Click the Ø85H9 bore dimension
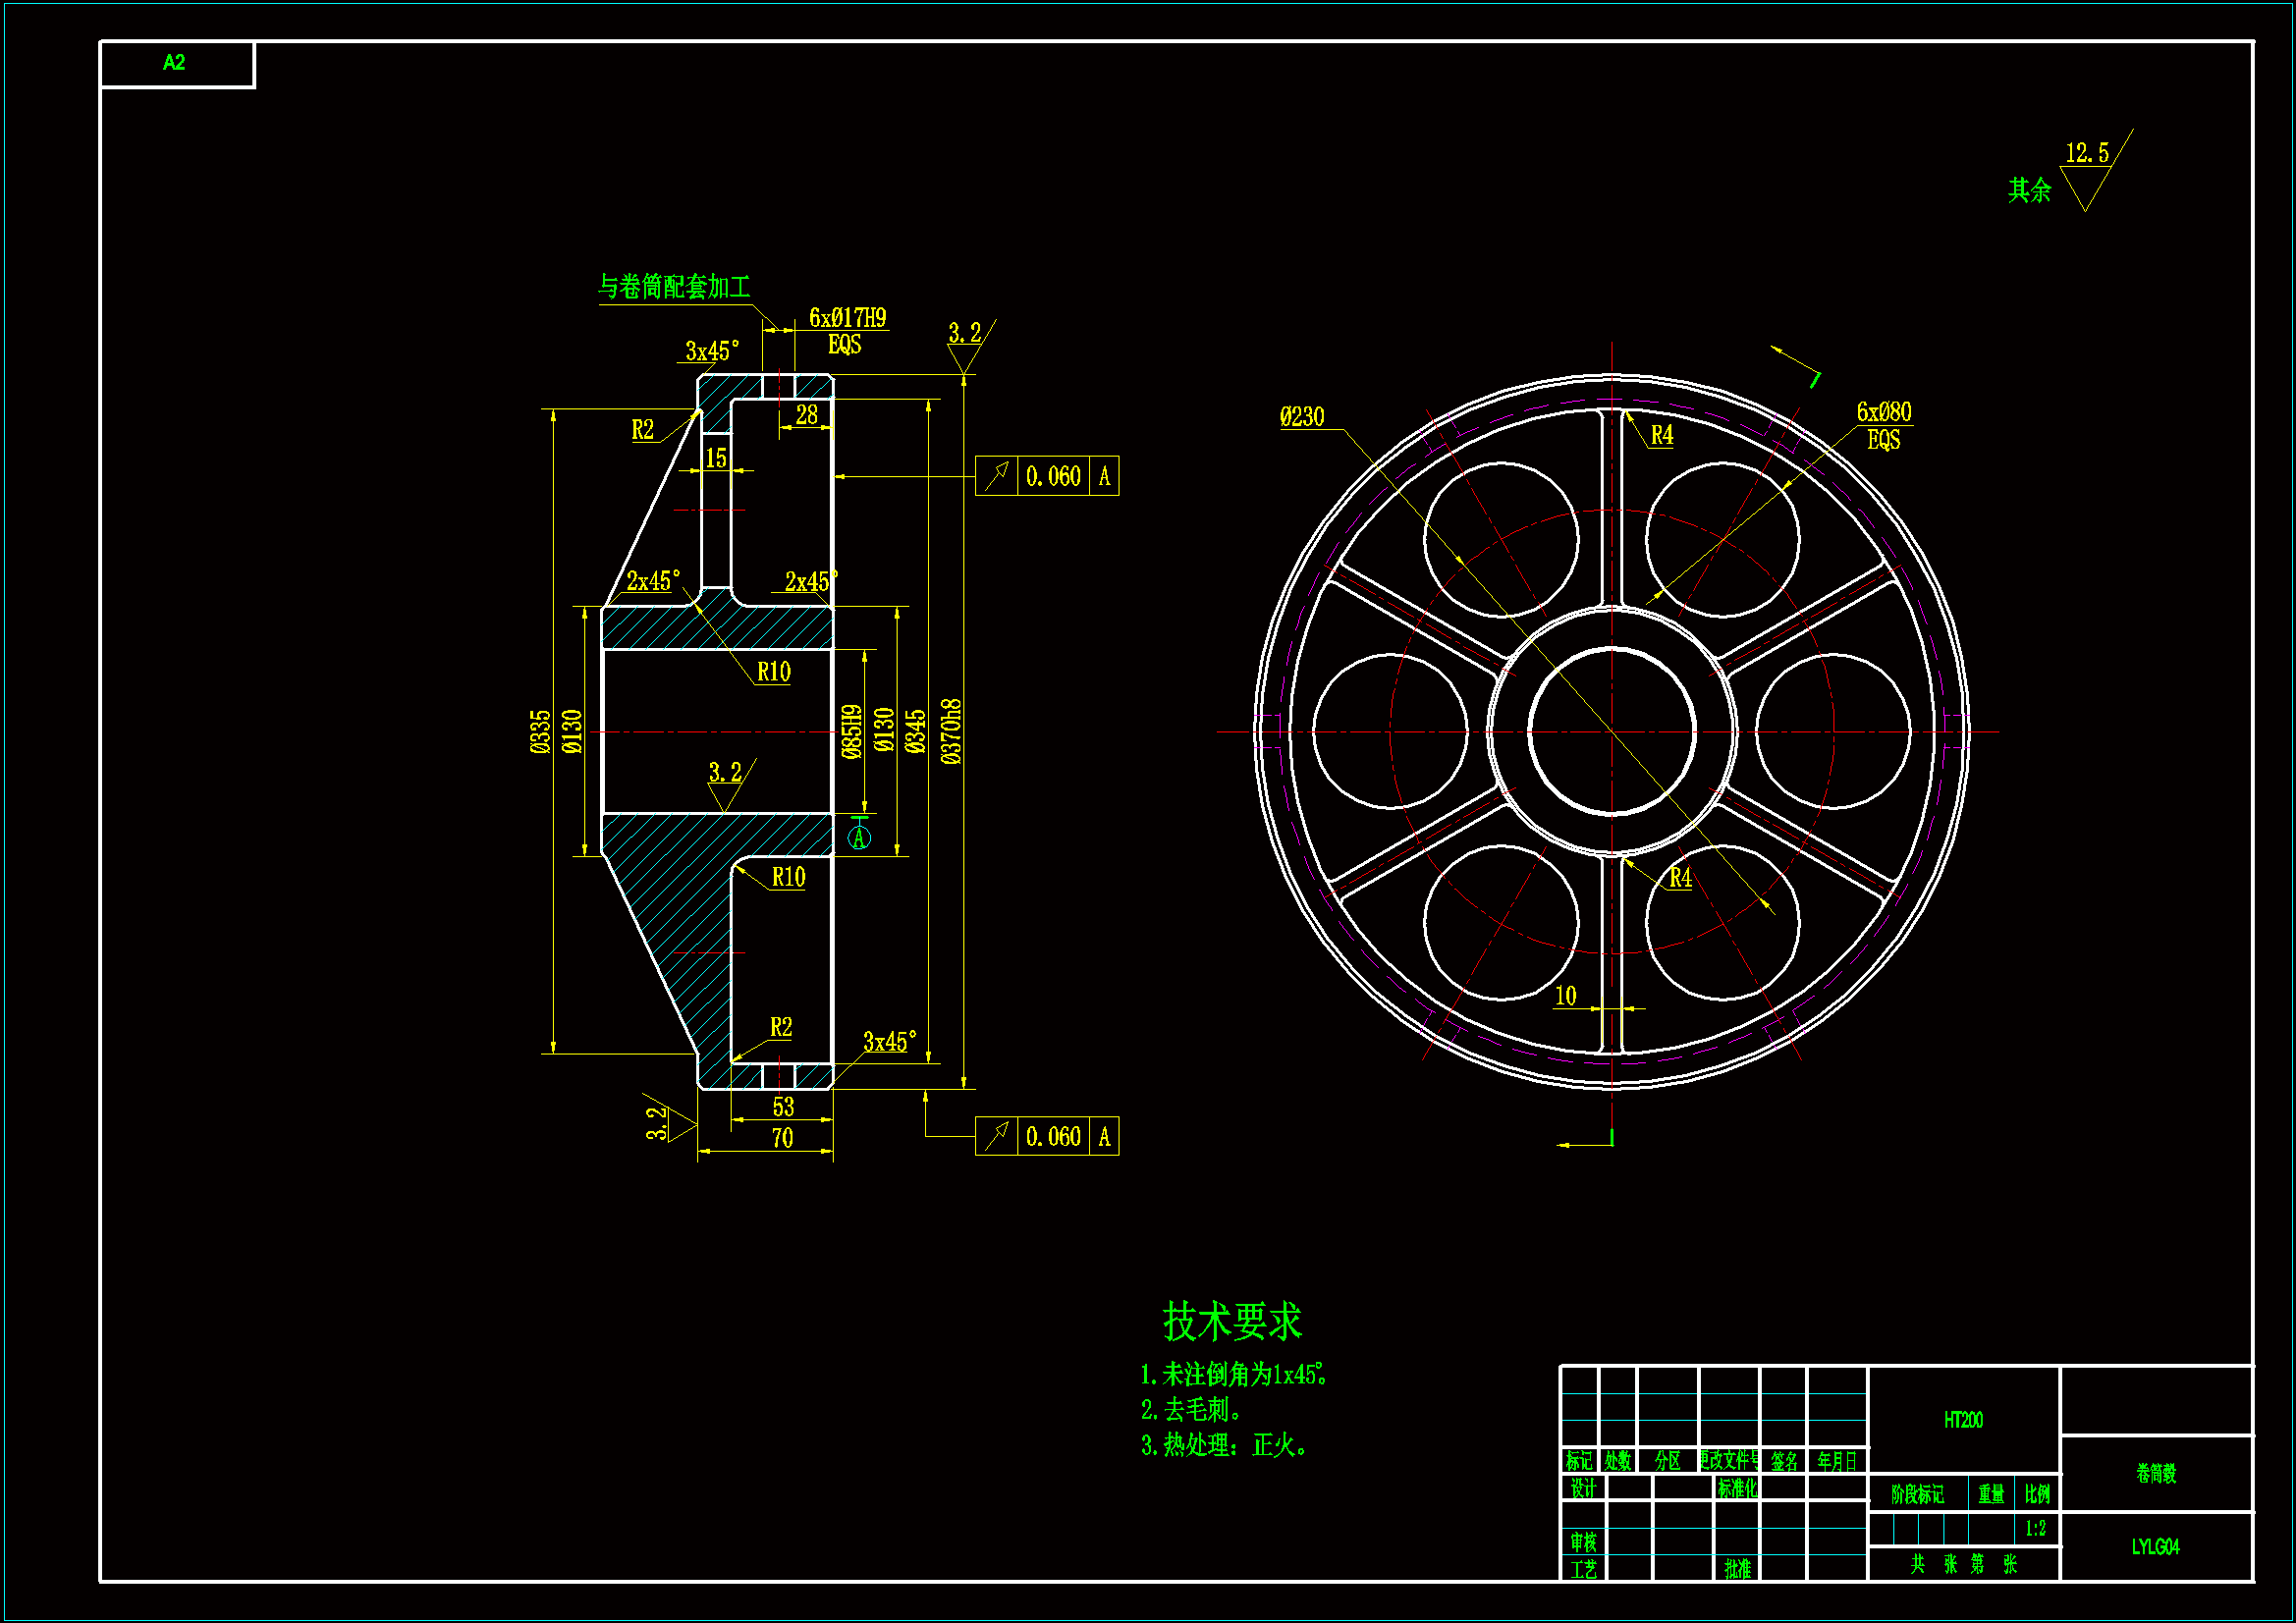 point(851,732)
